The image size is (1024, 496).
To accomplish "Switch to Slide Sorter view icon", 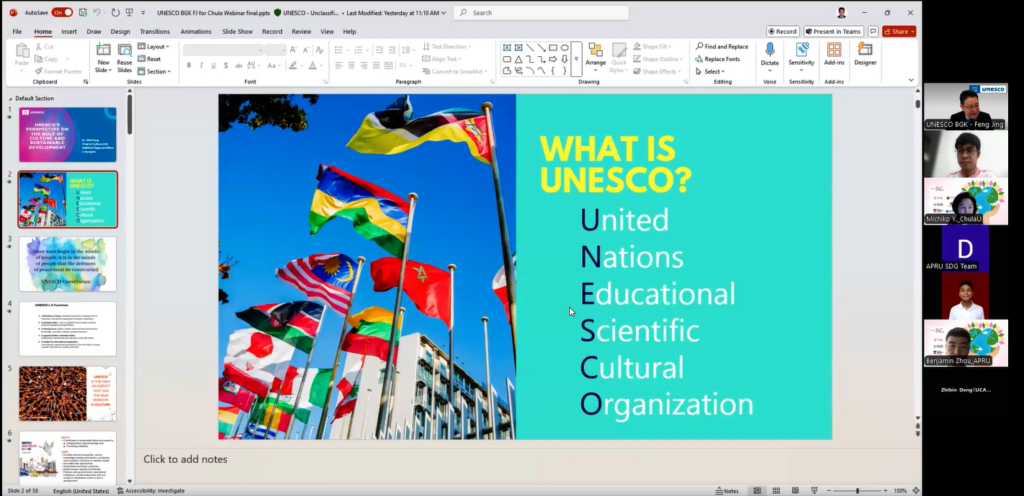I will click(776, 491).
